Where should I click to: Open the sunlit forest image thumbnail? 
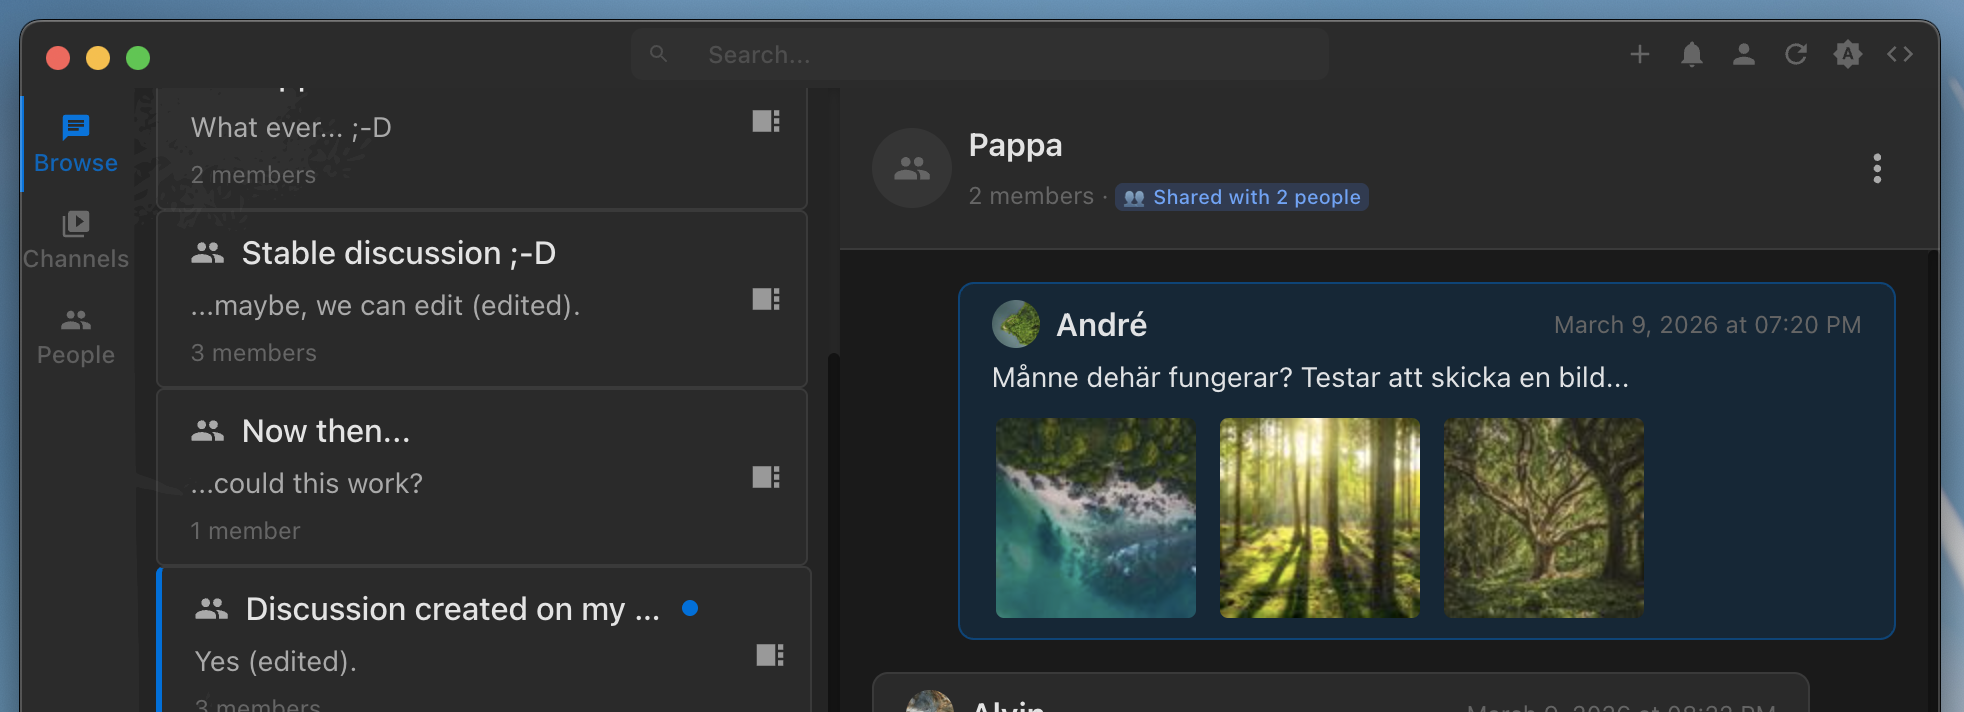(x=1320, y=518)
